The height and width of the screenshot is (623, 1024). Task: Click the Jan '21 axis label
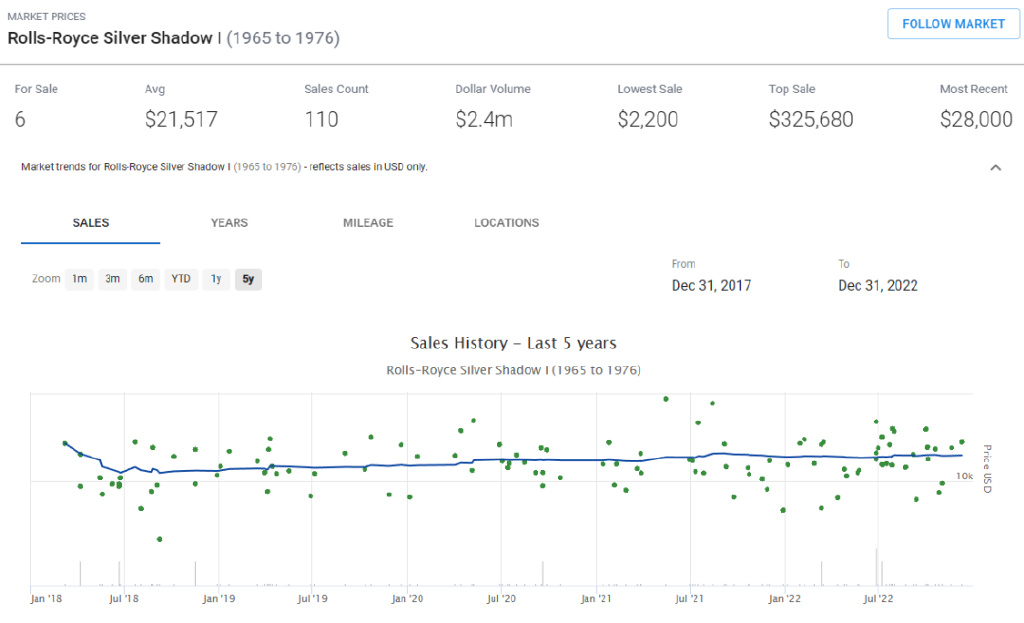[x=596, y=598]
